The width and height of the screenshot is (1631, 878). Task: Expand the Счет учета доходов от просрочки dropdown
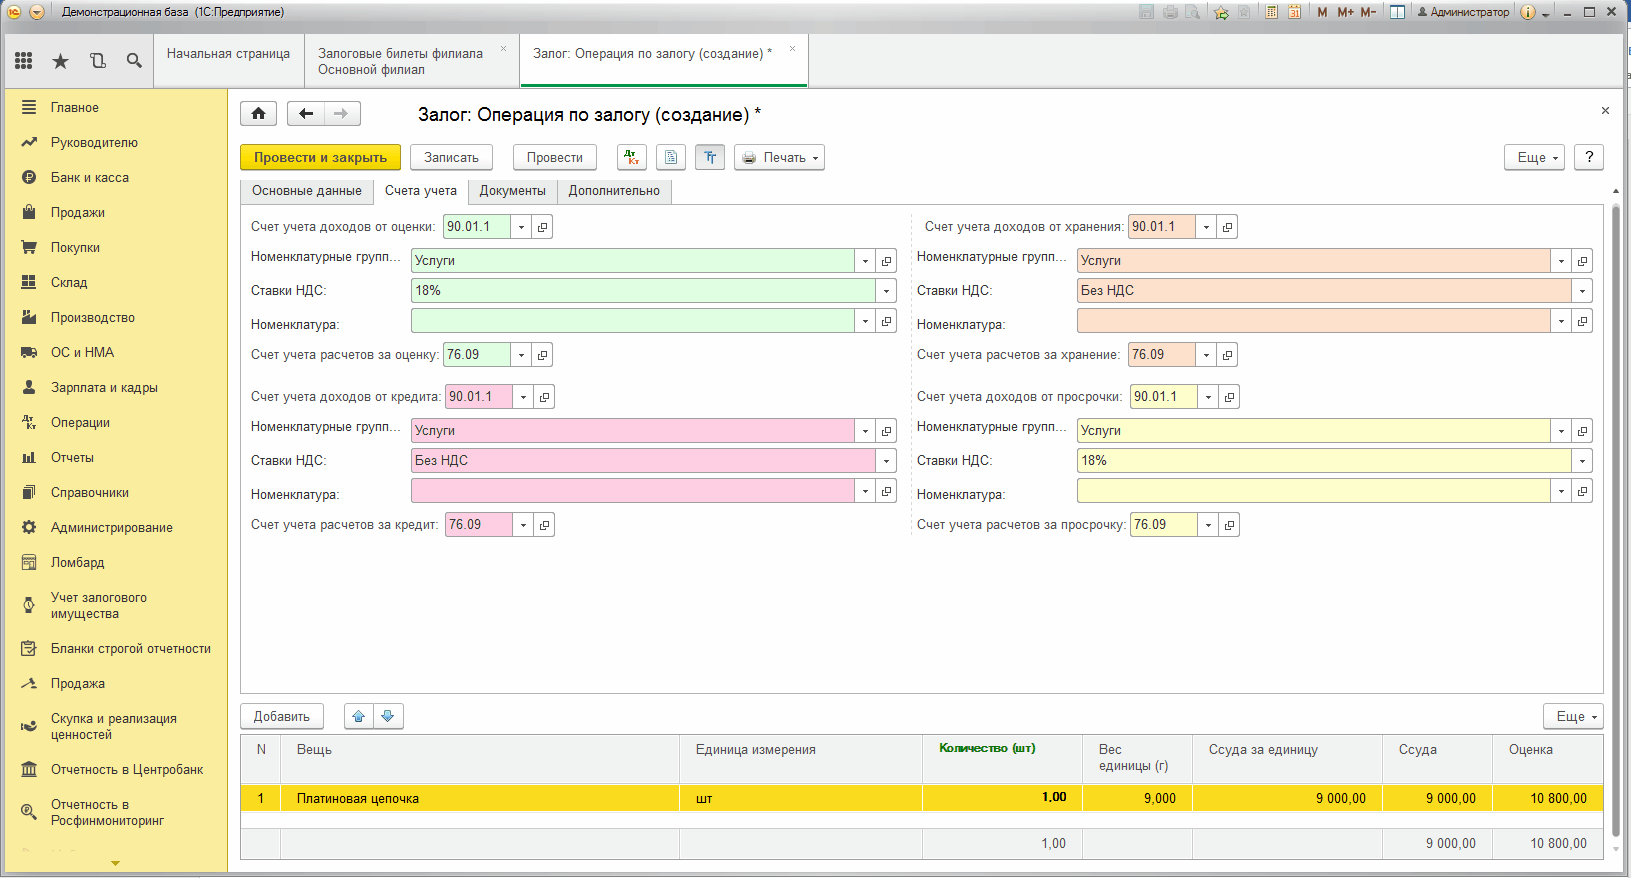pos(1208,397)
